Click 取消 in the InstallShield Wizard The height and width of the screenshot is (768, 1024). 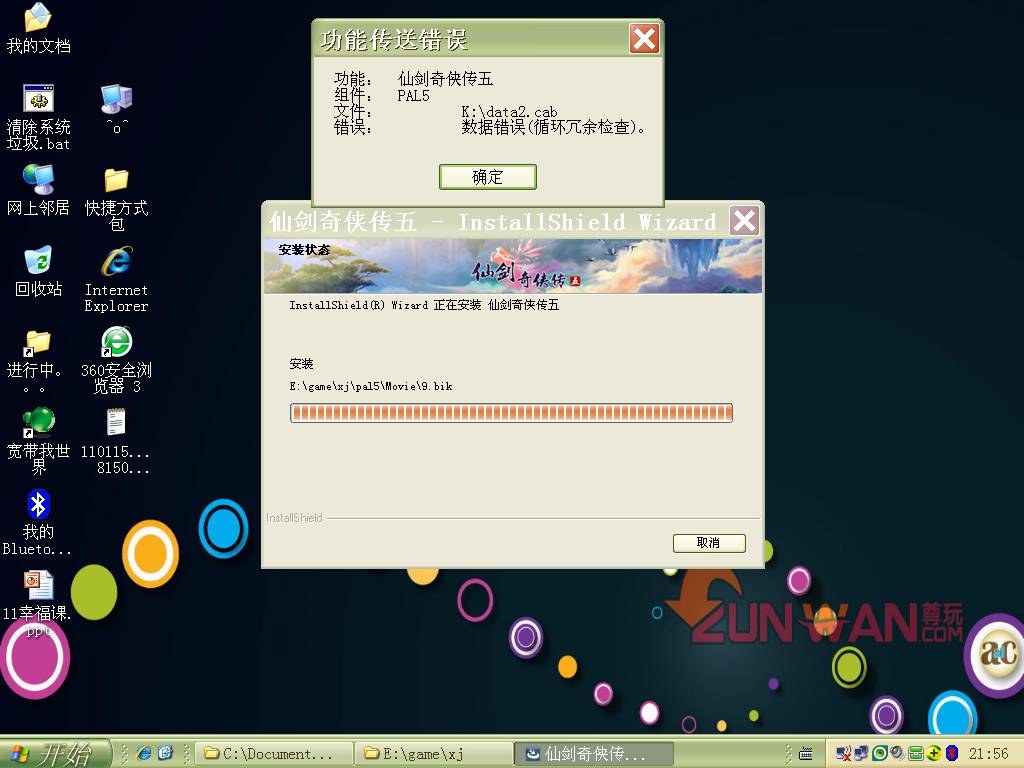click(709, 543)
